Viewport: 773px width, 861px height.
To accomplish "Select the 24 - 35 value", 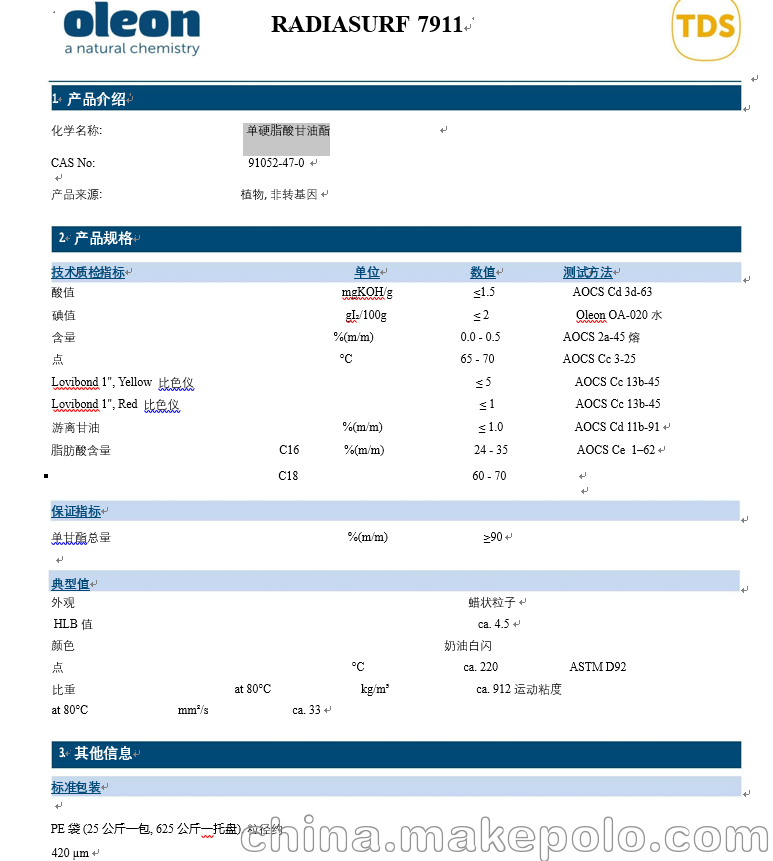I will click(x=491, y=450).
